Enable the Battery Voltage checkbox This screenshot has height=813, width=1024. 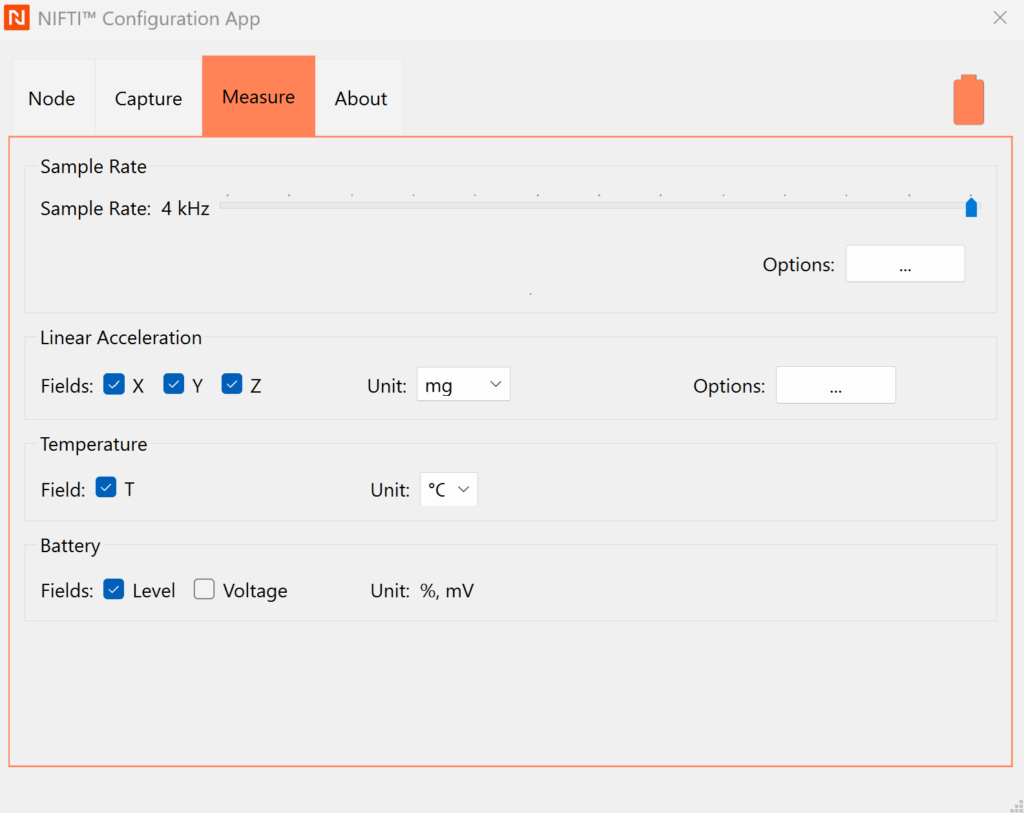[x=204, y=590]
